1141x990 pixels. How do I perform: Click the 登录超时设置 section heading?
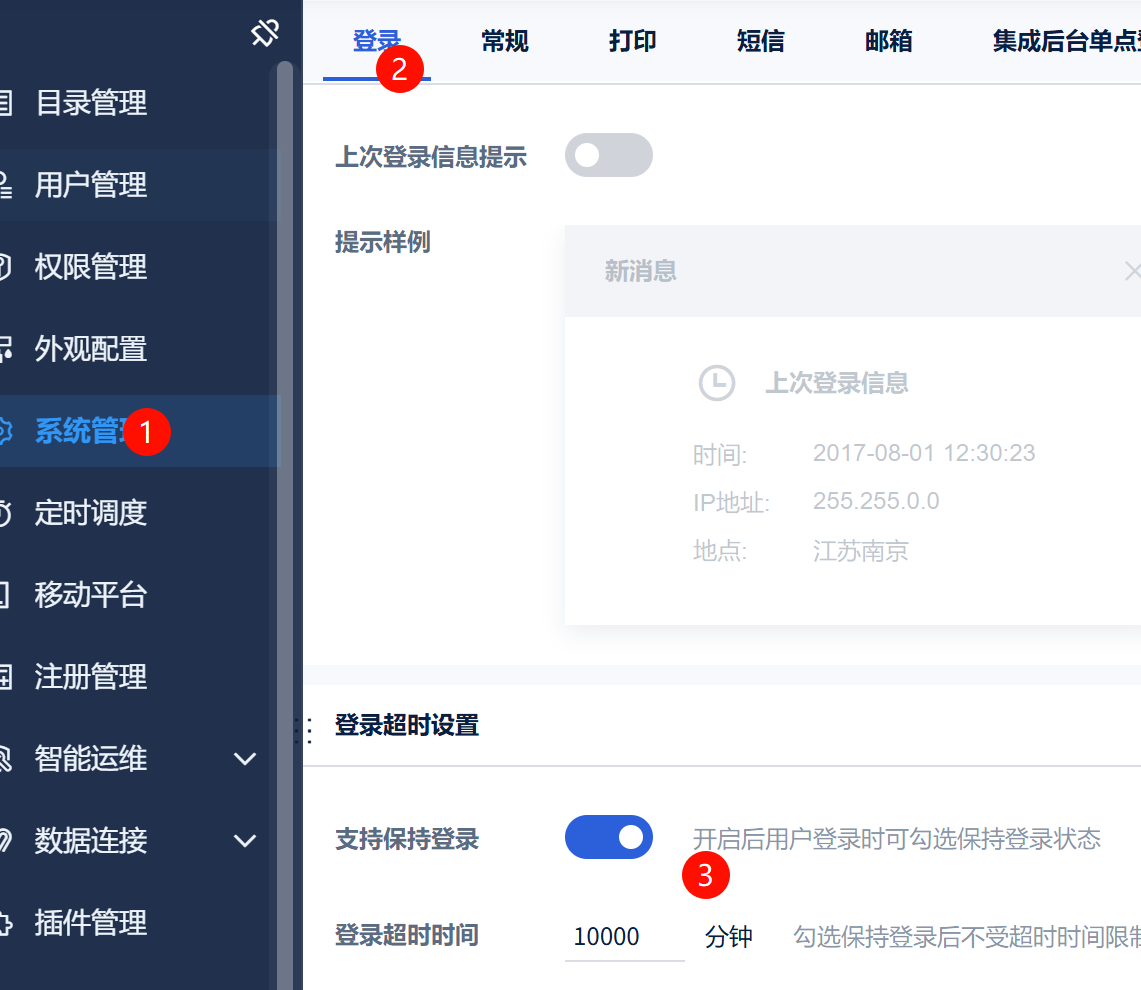(x=407, y=725)
